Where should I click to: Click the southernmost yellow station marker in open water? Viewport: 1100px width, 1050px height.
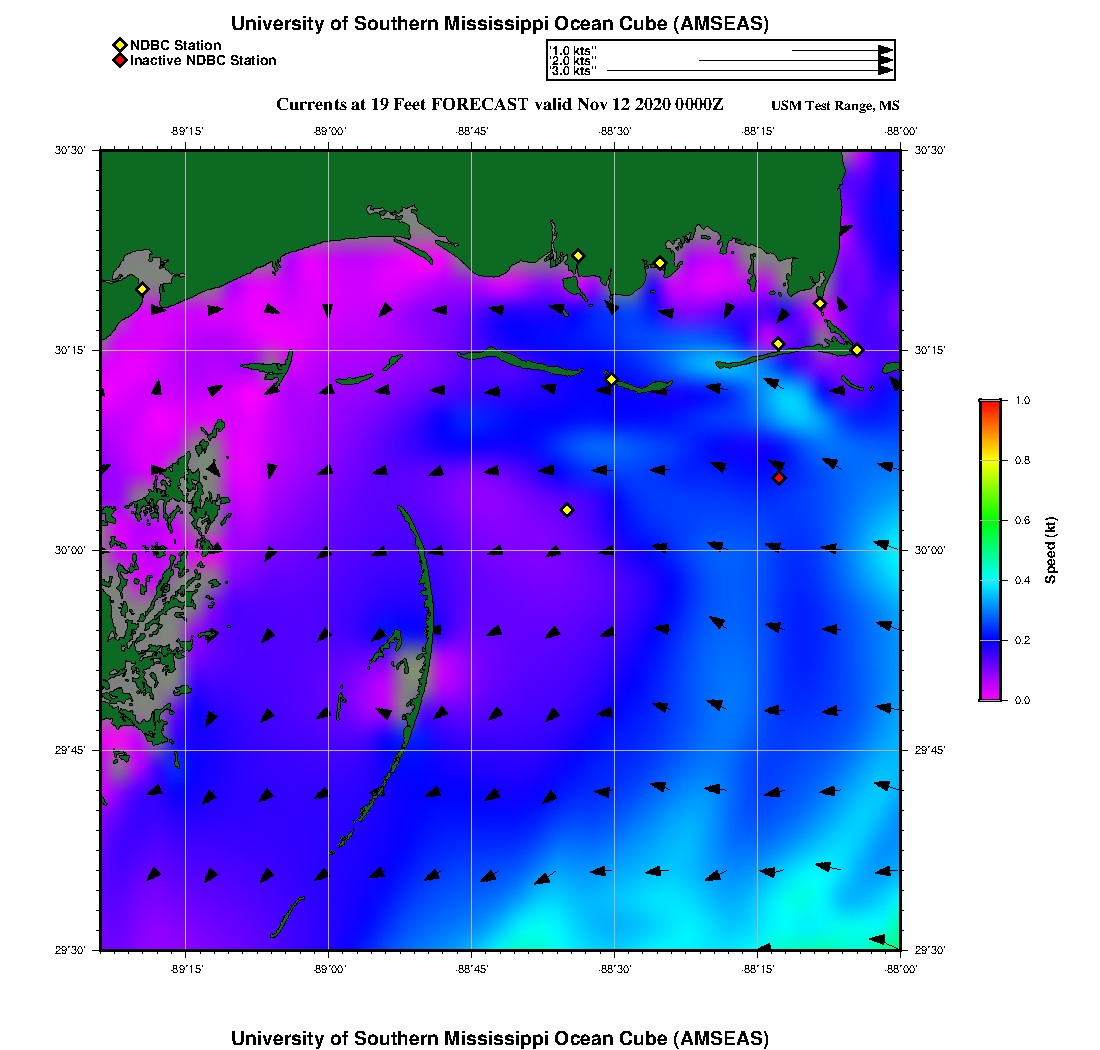[x=567, y=510]
